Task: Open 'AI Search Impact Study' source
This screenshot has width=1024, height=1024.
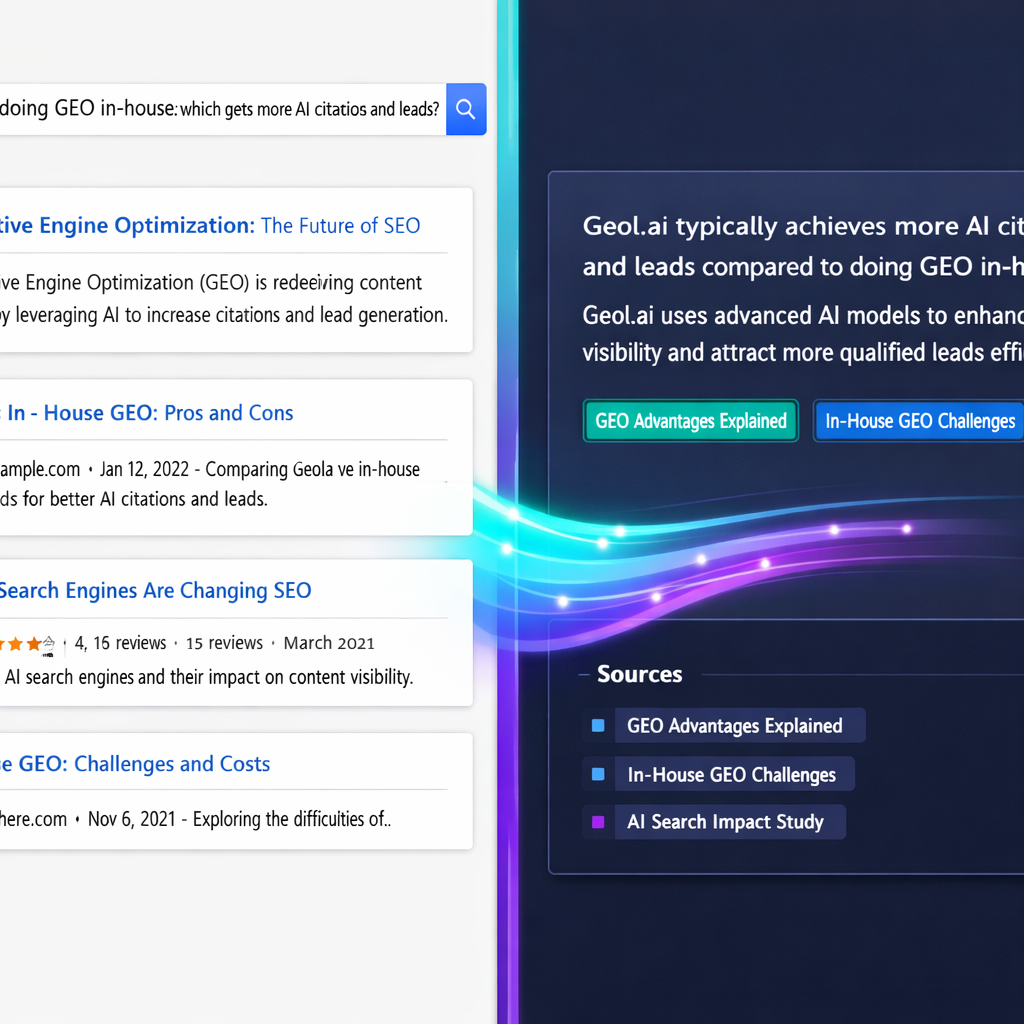Action: [x=725, y=822]
